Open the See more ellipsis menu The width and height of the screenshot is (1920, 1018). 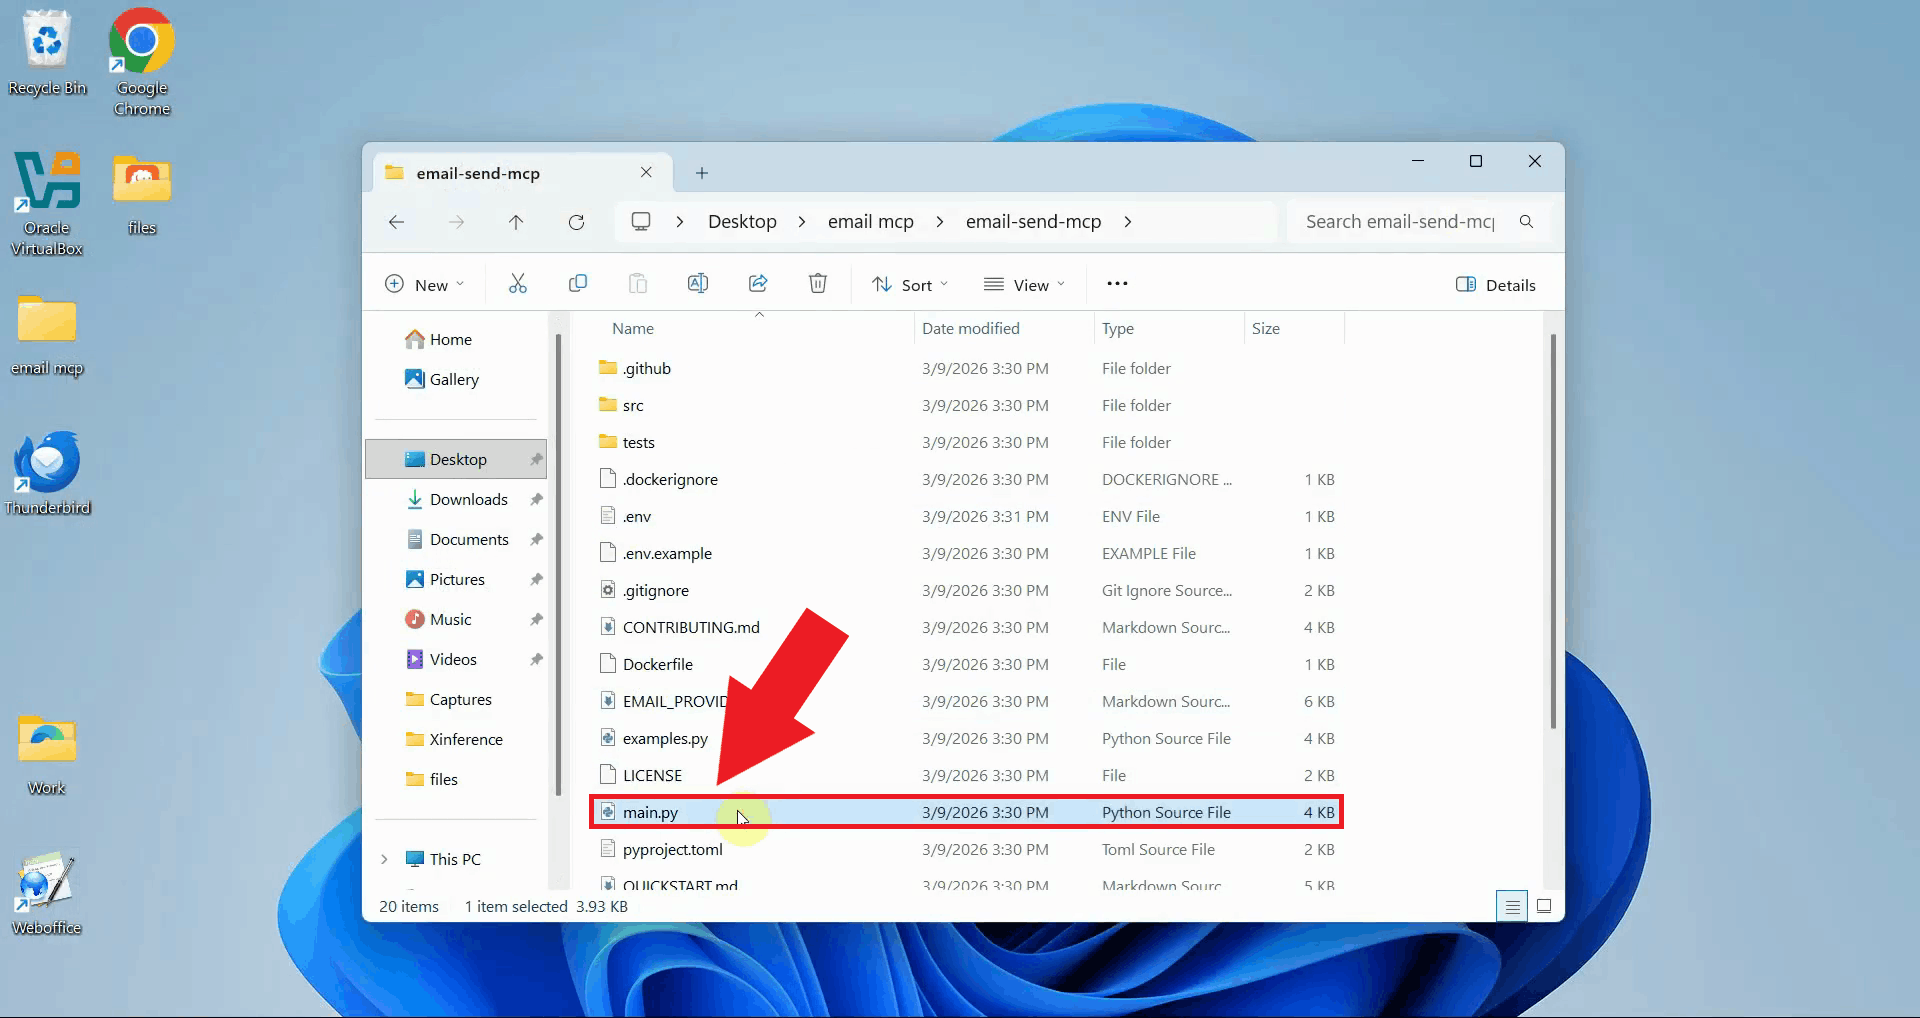pyautogui.click(x=1117, y=284)
